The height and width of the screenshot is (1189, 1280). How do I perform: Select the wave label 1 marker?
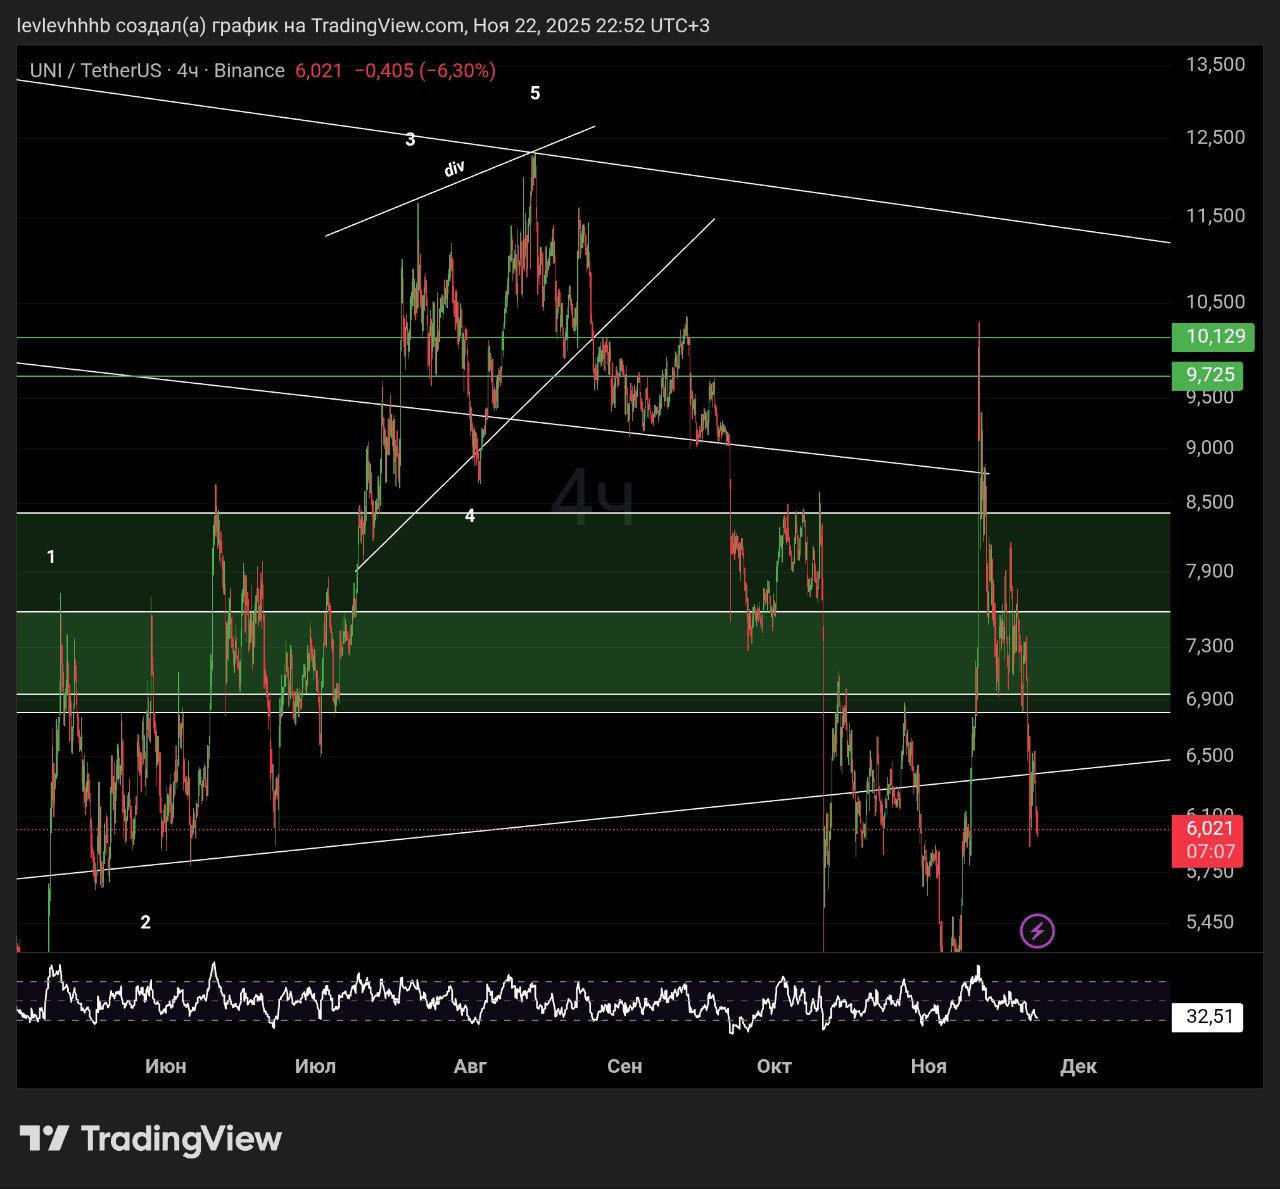(51, 557)
